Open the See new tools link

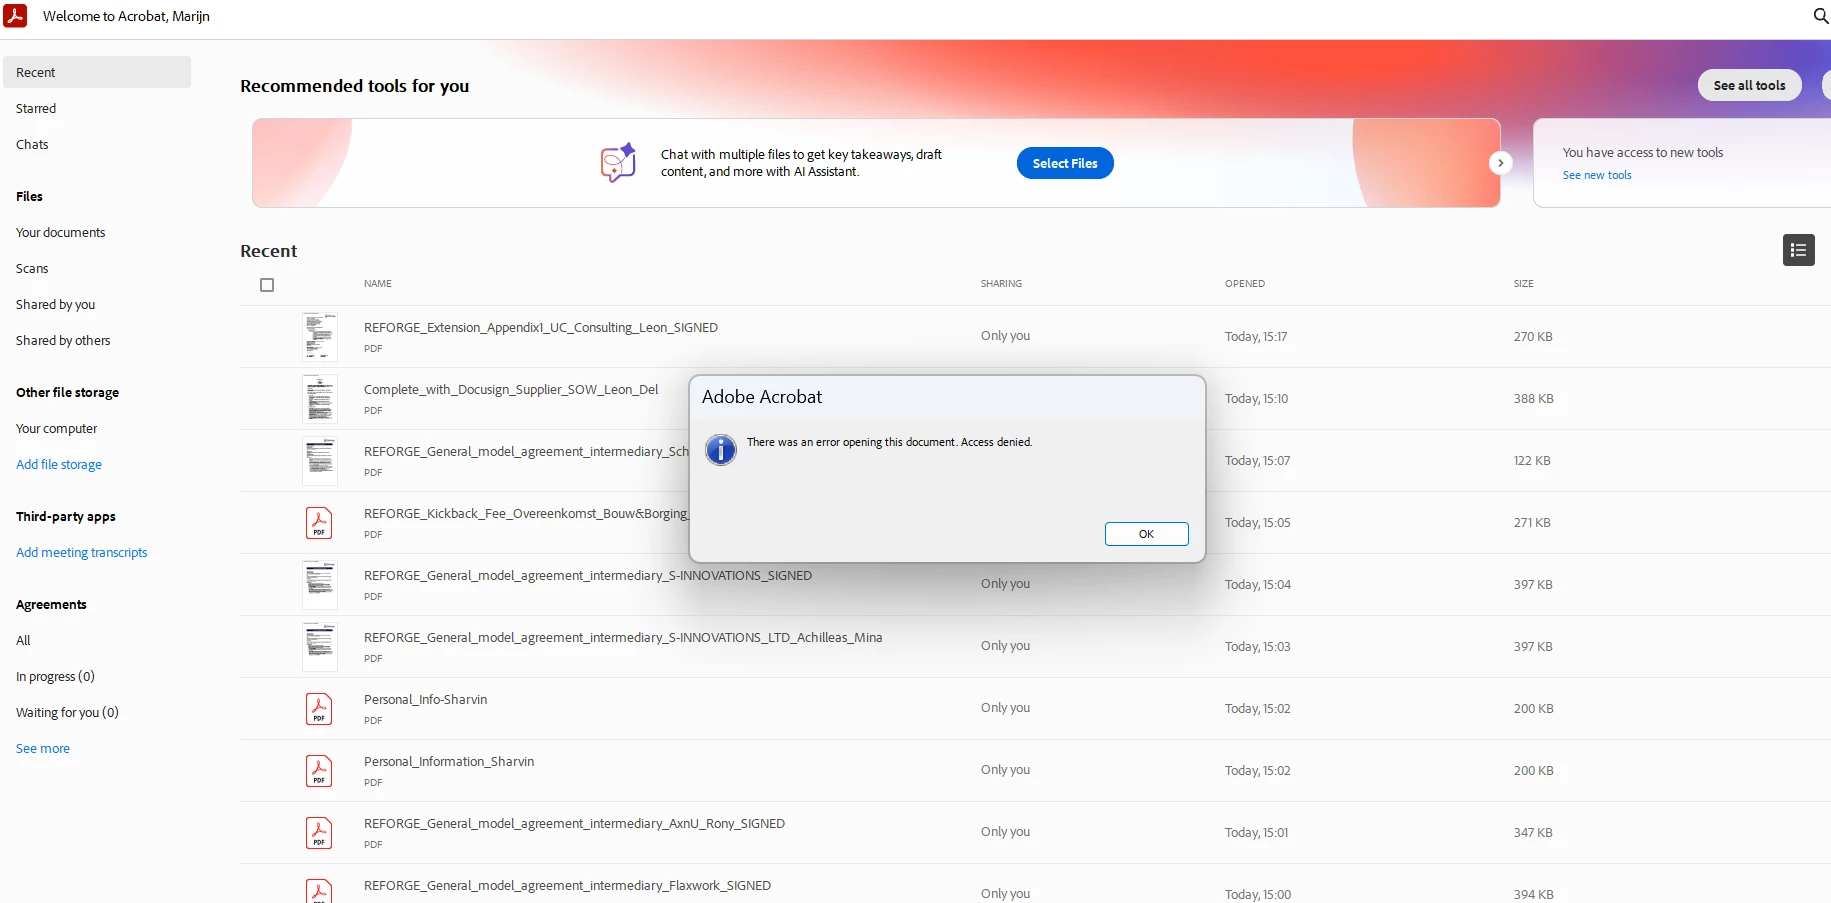[x=1597, y=175]
